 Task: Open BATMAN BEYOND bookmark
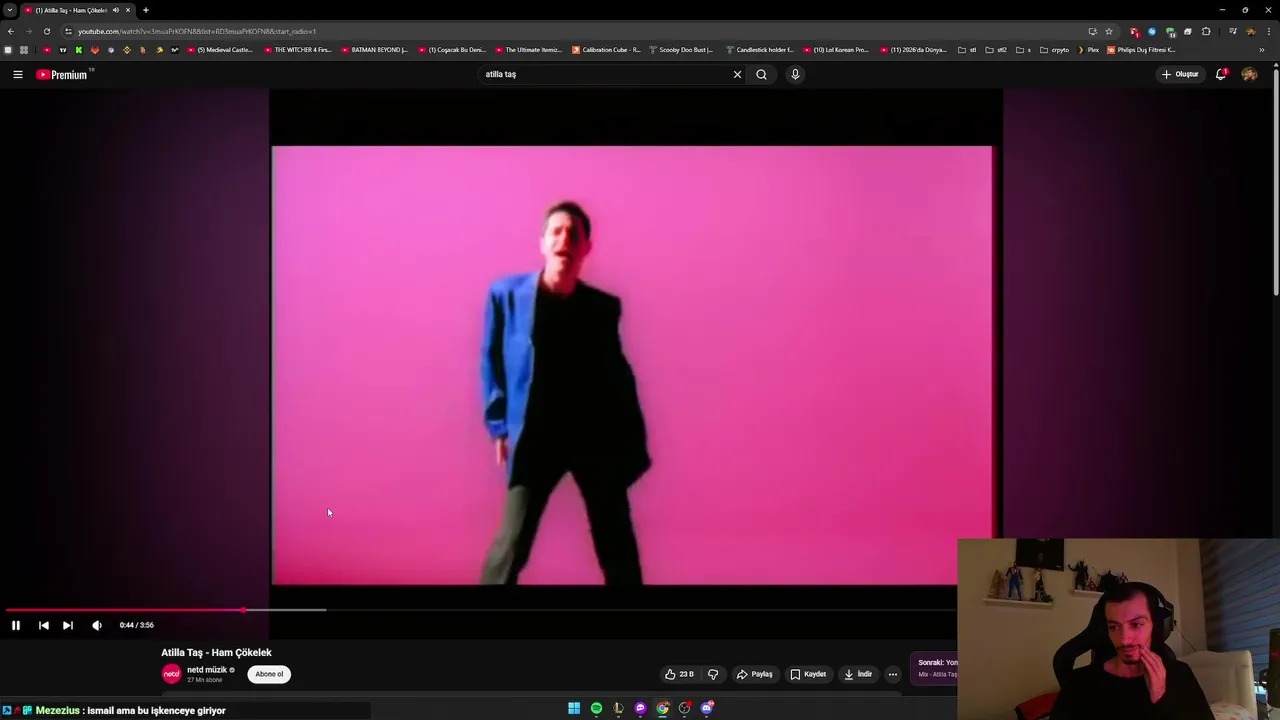[374, 50]
